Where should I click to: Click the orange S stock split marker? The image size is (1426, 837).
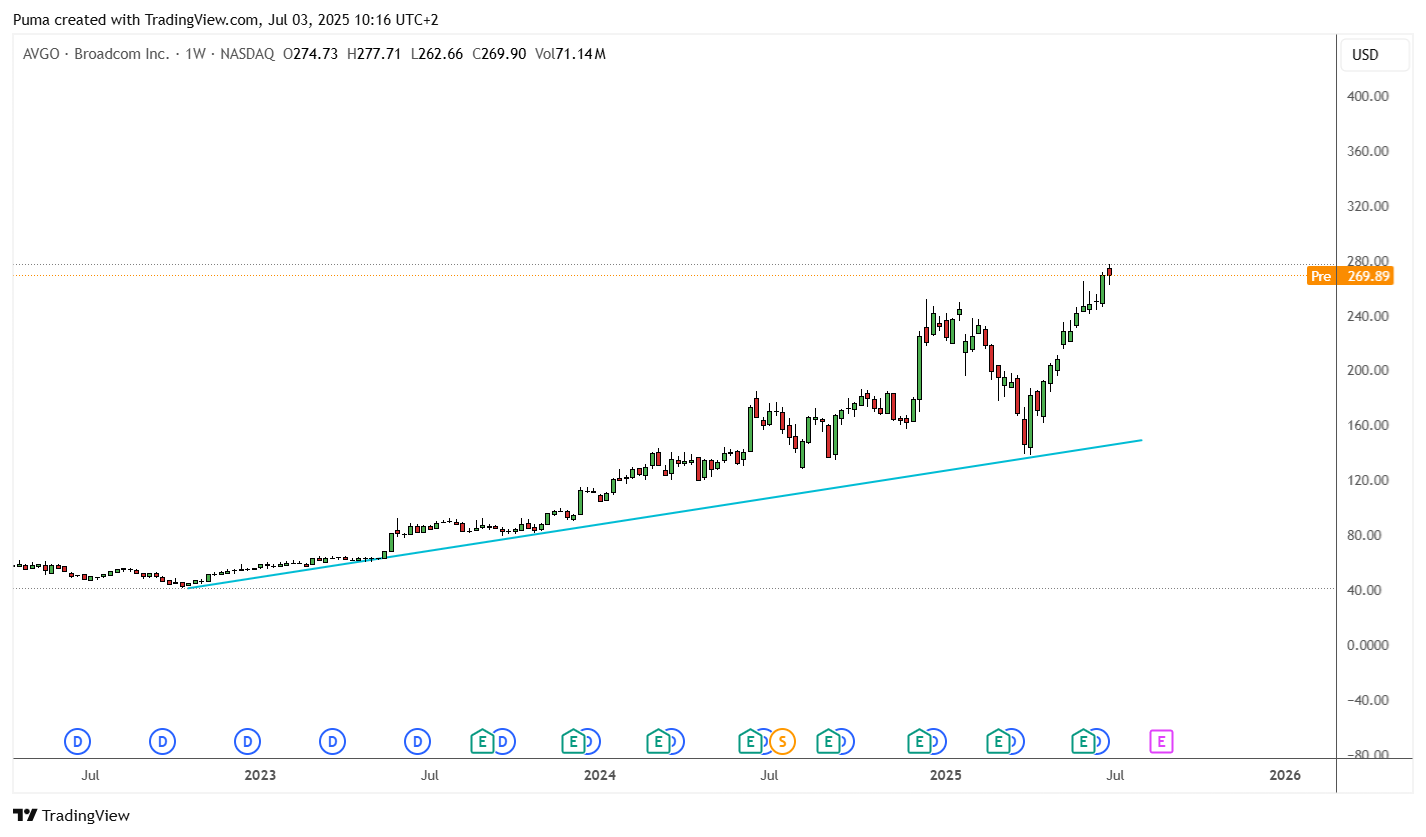783,742
